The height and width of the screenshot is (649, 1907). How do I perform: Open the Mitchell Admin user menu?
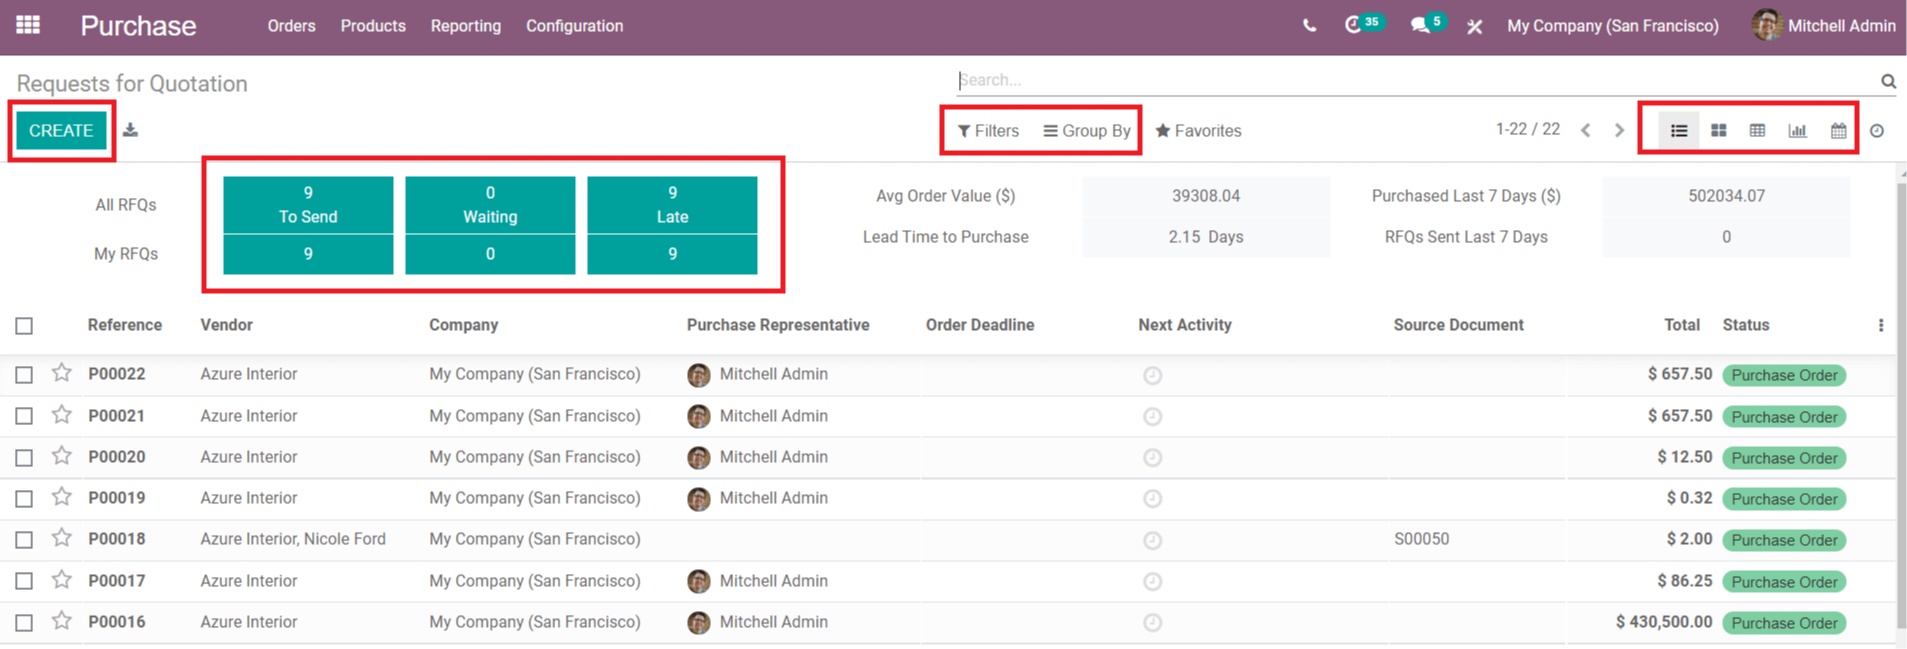click(x=1824, y=26)
